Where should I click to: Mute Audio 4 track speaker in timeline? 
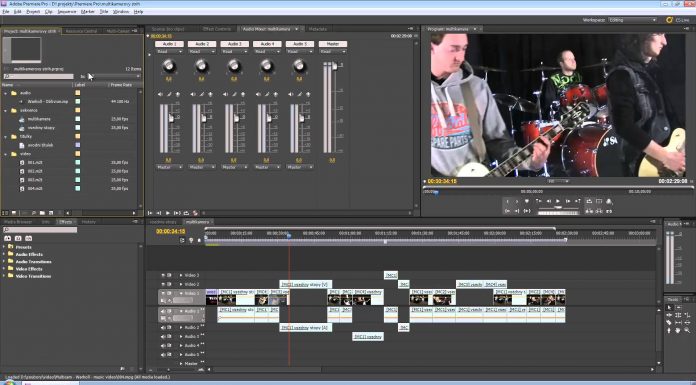point(163,345)
